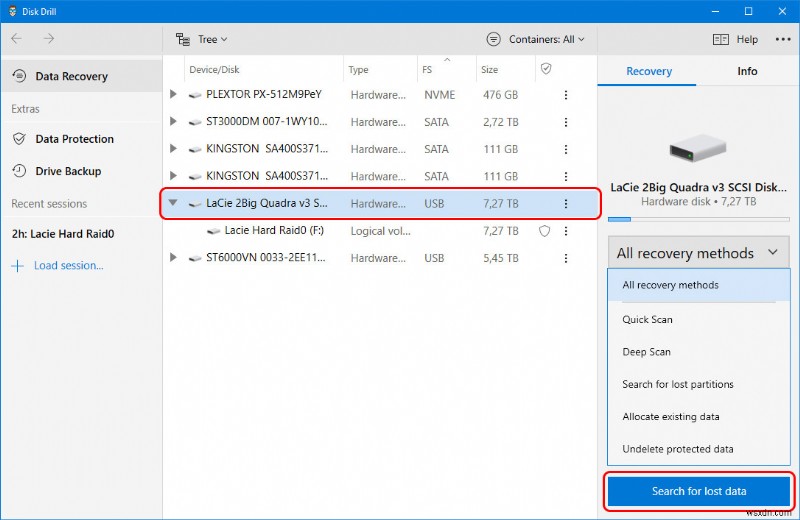Choose Undelete protected data method
The image size is (800, 520).
pyautogui.click(x=698, y=449)
